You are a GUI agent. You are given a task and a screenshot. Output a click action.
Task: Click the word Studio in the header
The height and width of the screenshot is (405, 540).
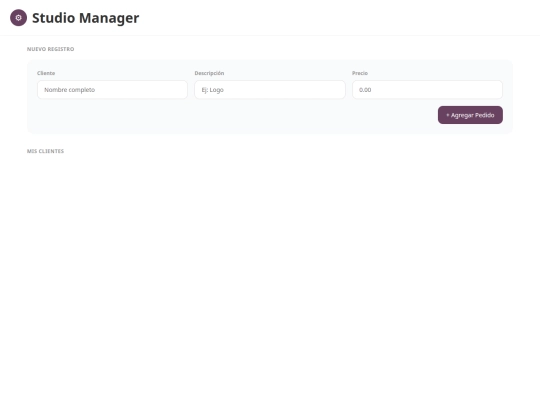click(x=53, y=18)
